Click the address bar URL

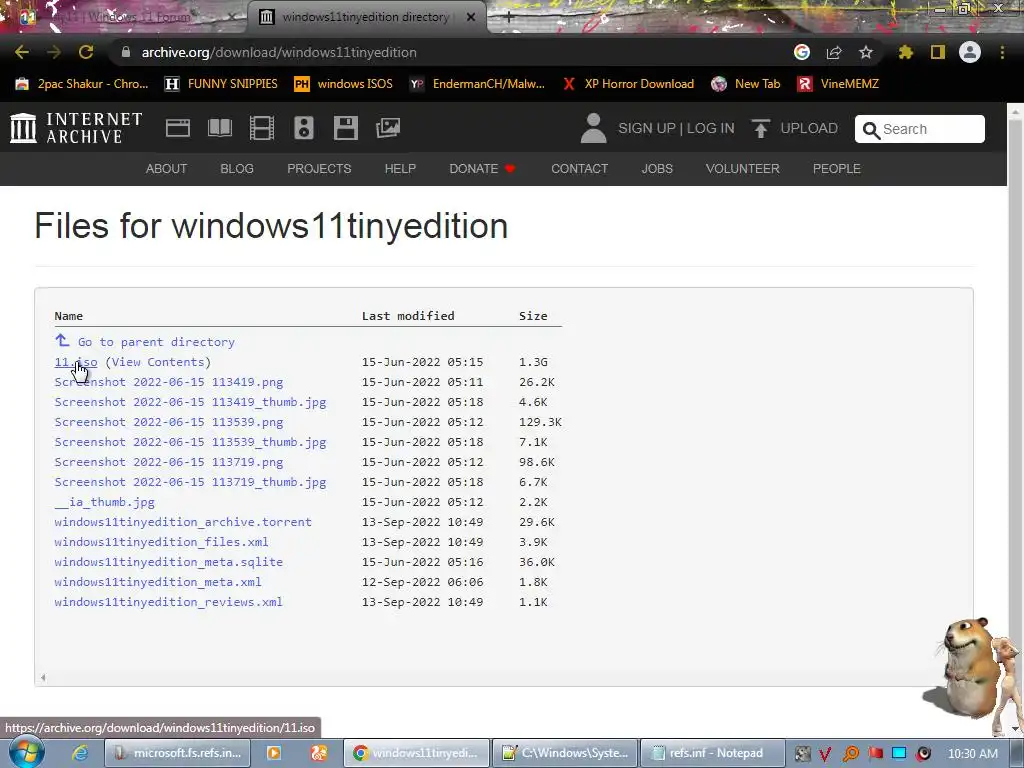[x=279, y=52]
